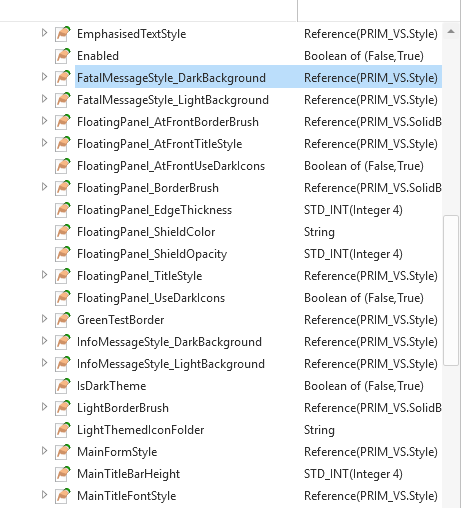Viewport: 463px width, 508px height.
Task: Expand the EmphasisedTextStyle node
Action: pos(44,33)
